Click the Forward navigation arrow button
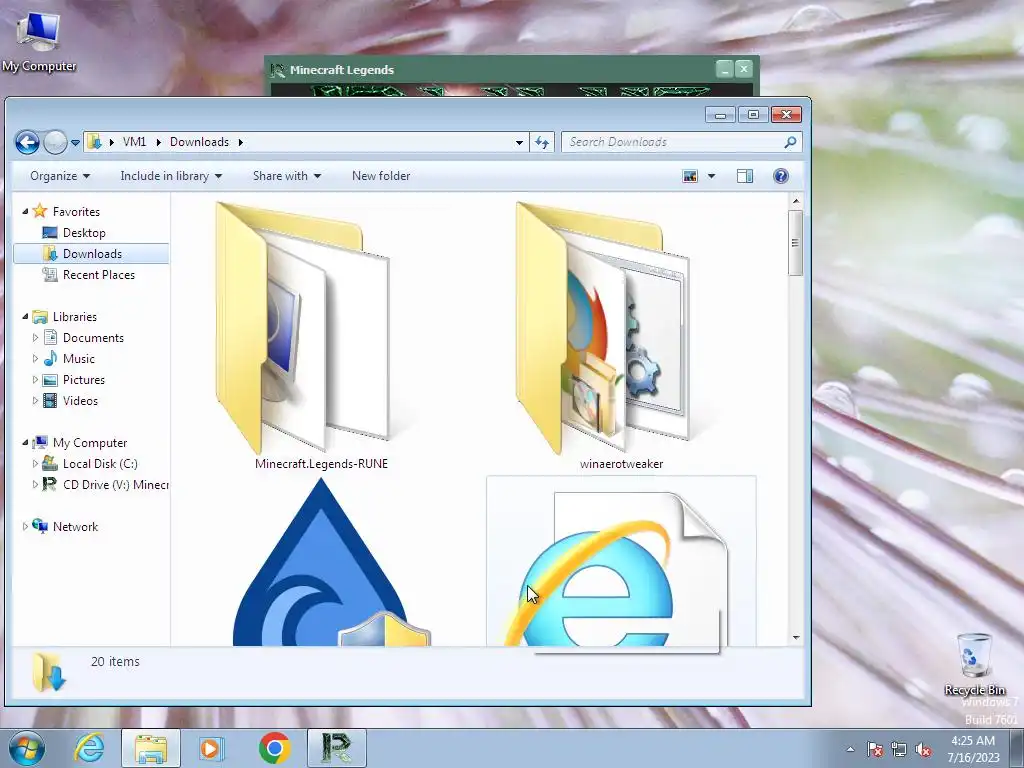Viewport: 1024px width, 768px height. (x=55, y=142)
